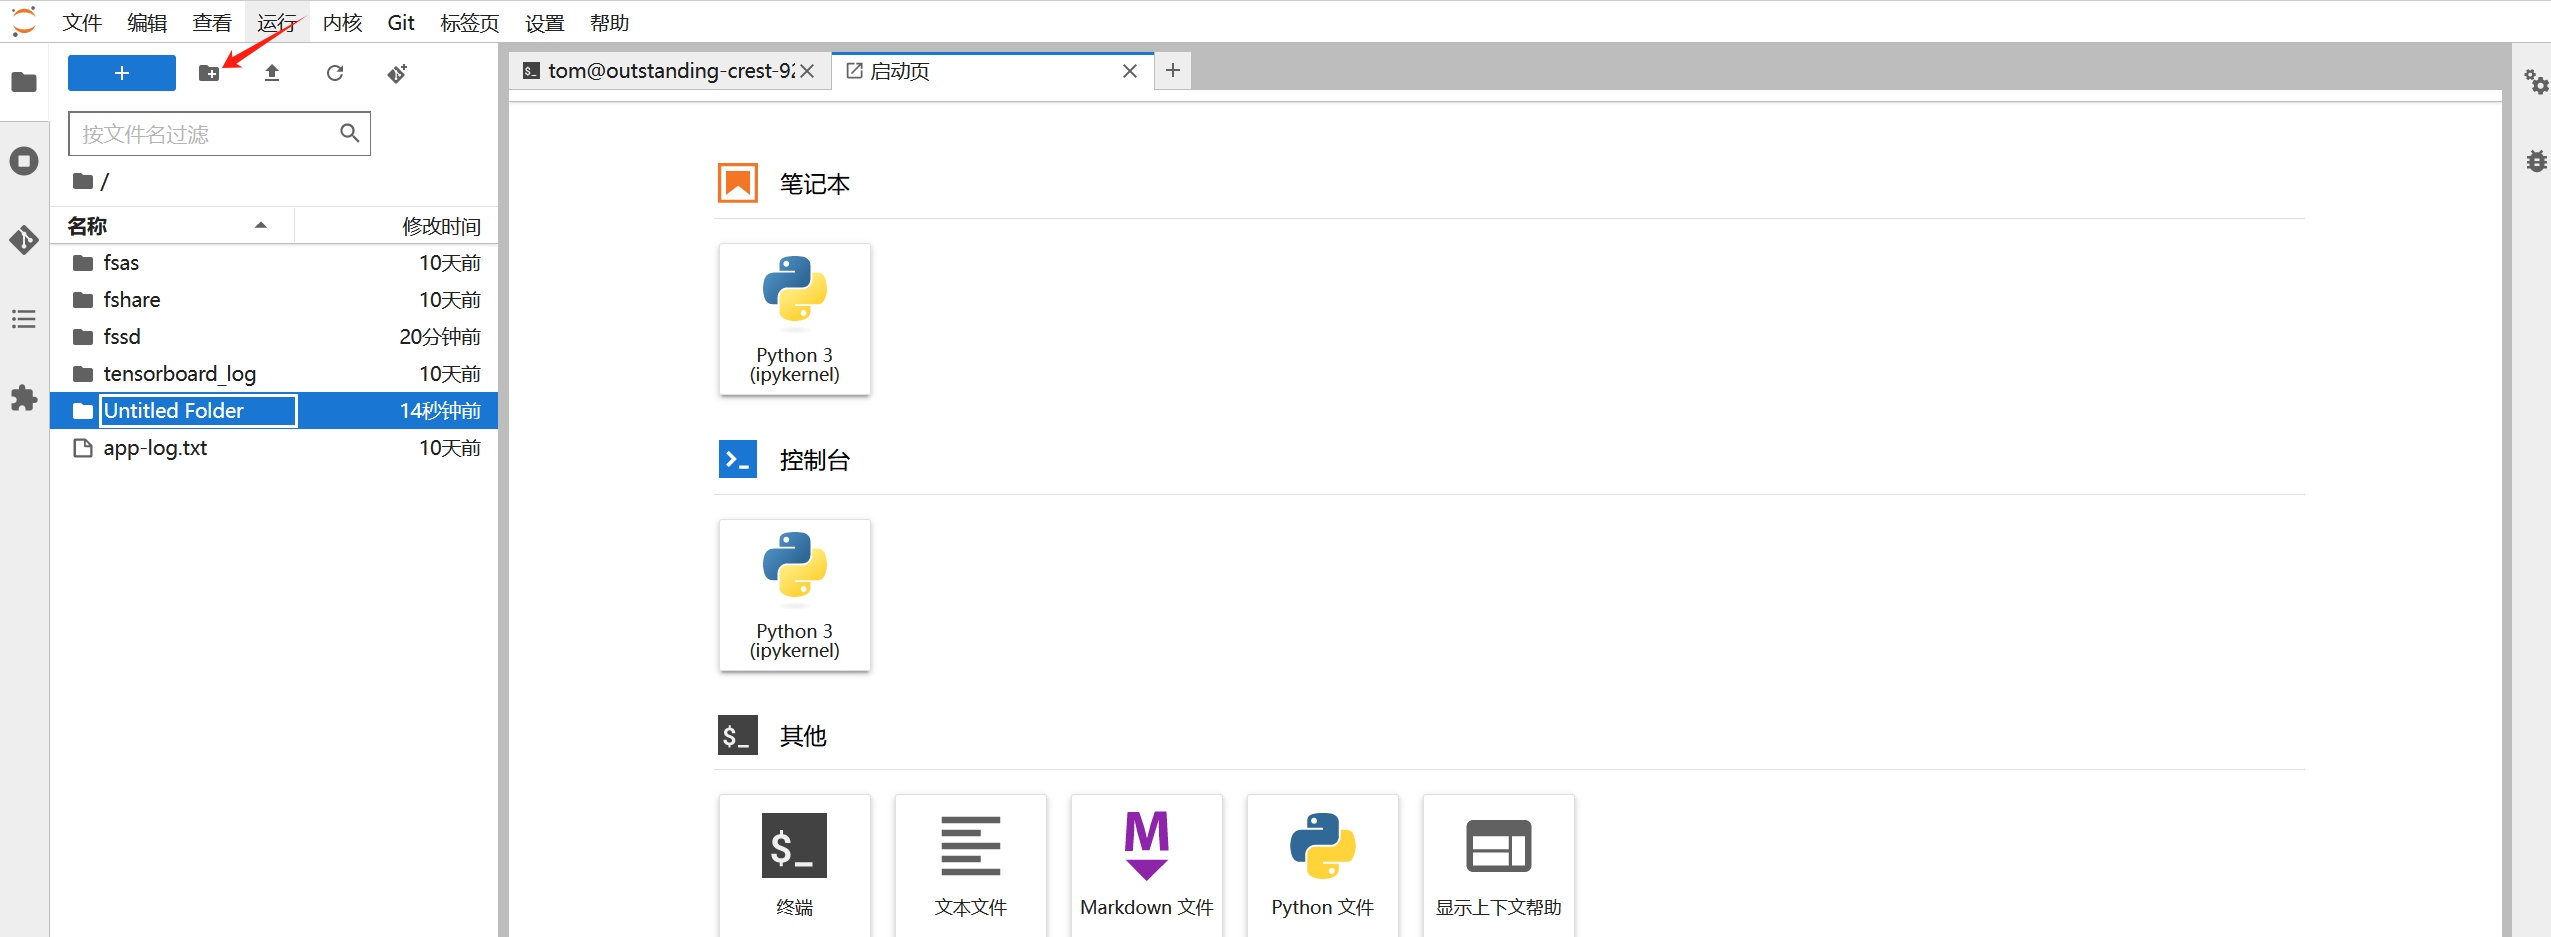Create a new text file (文本文件)
This screenshot has width=2551, height=937.
(x=971, y=866)
